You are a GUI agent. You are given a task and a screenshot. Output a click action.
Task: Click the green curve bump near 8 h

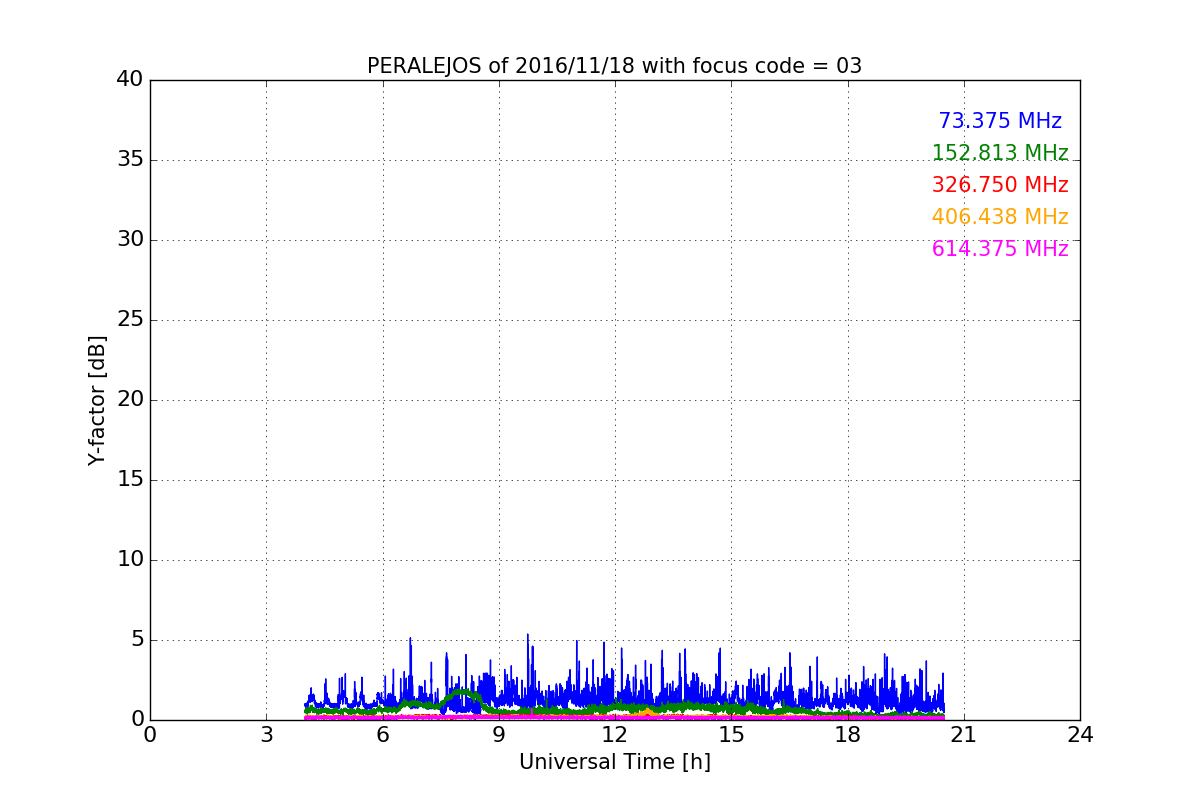coord(462,694)
